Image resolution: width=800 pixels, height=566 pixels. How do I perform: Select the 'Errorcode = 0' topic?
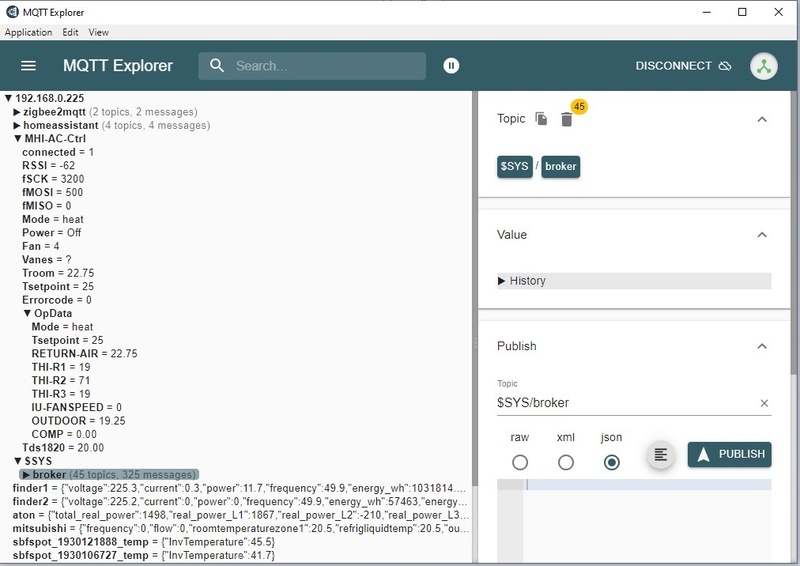coord(57,300)
